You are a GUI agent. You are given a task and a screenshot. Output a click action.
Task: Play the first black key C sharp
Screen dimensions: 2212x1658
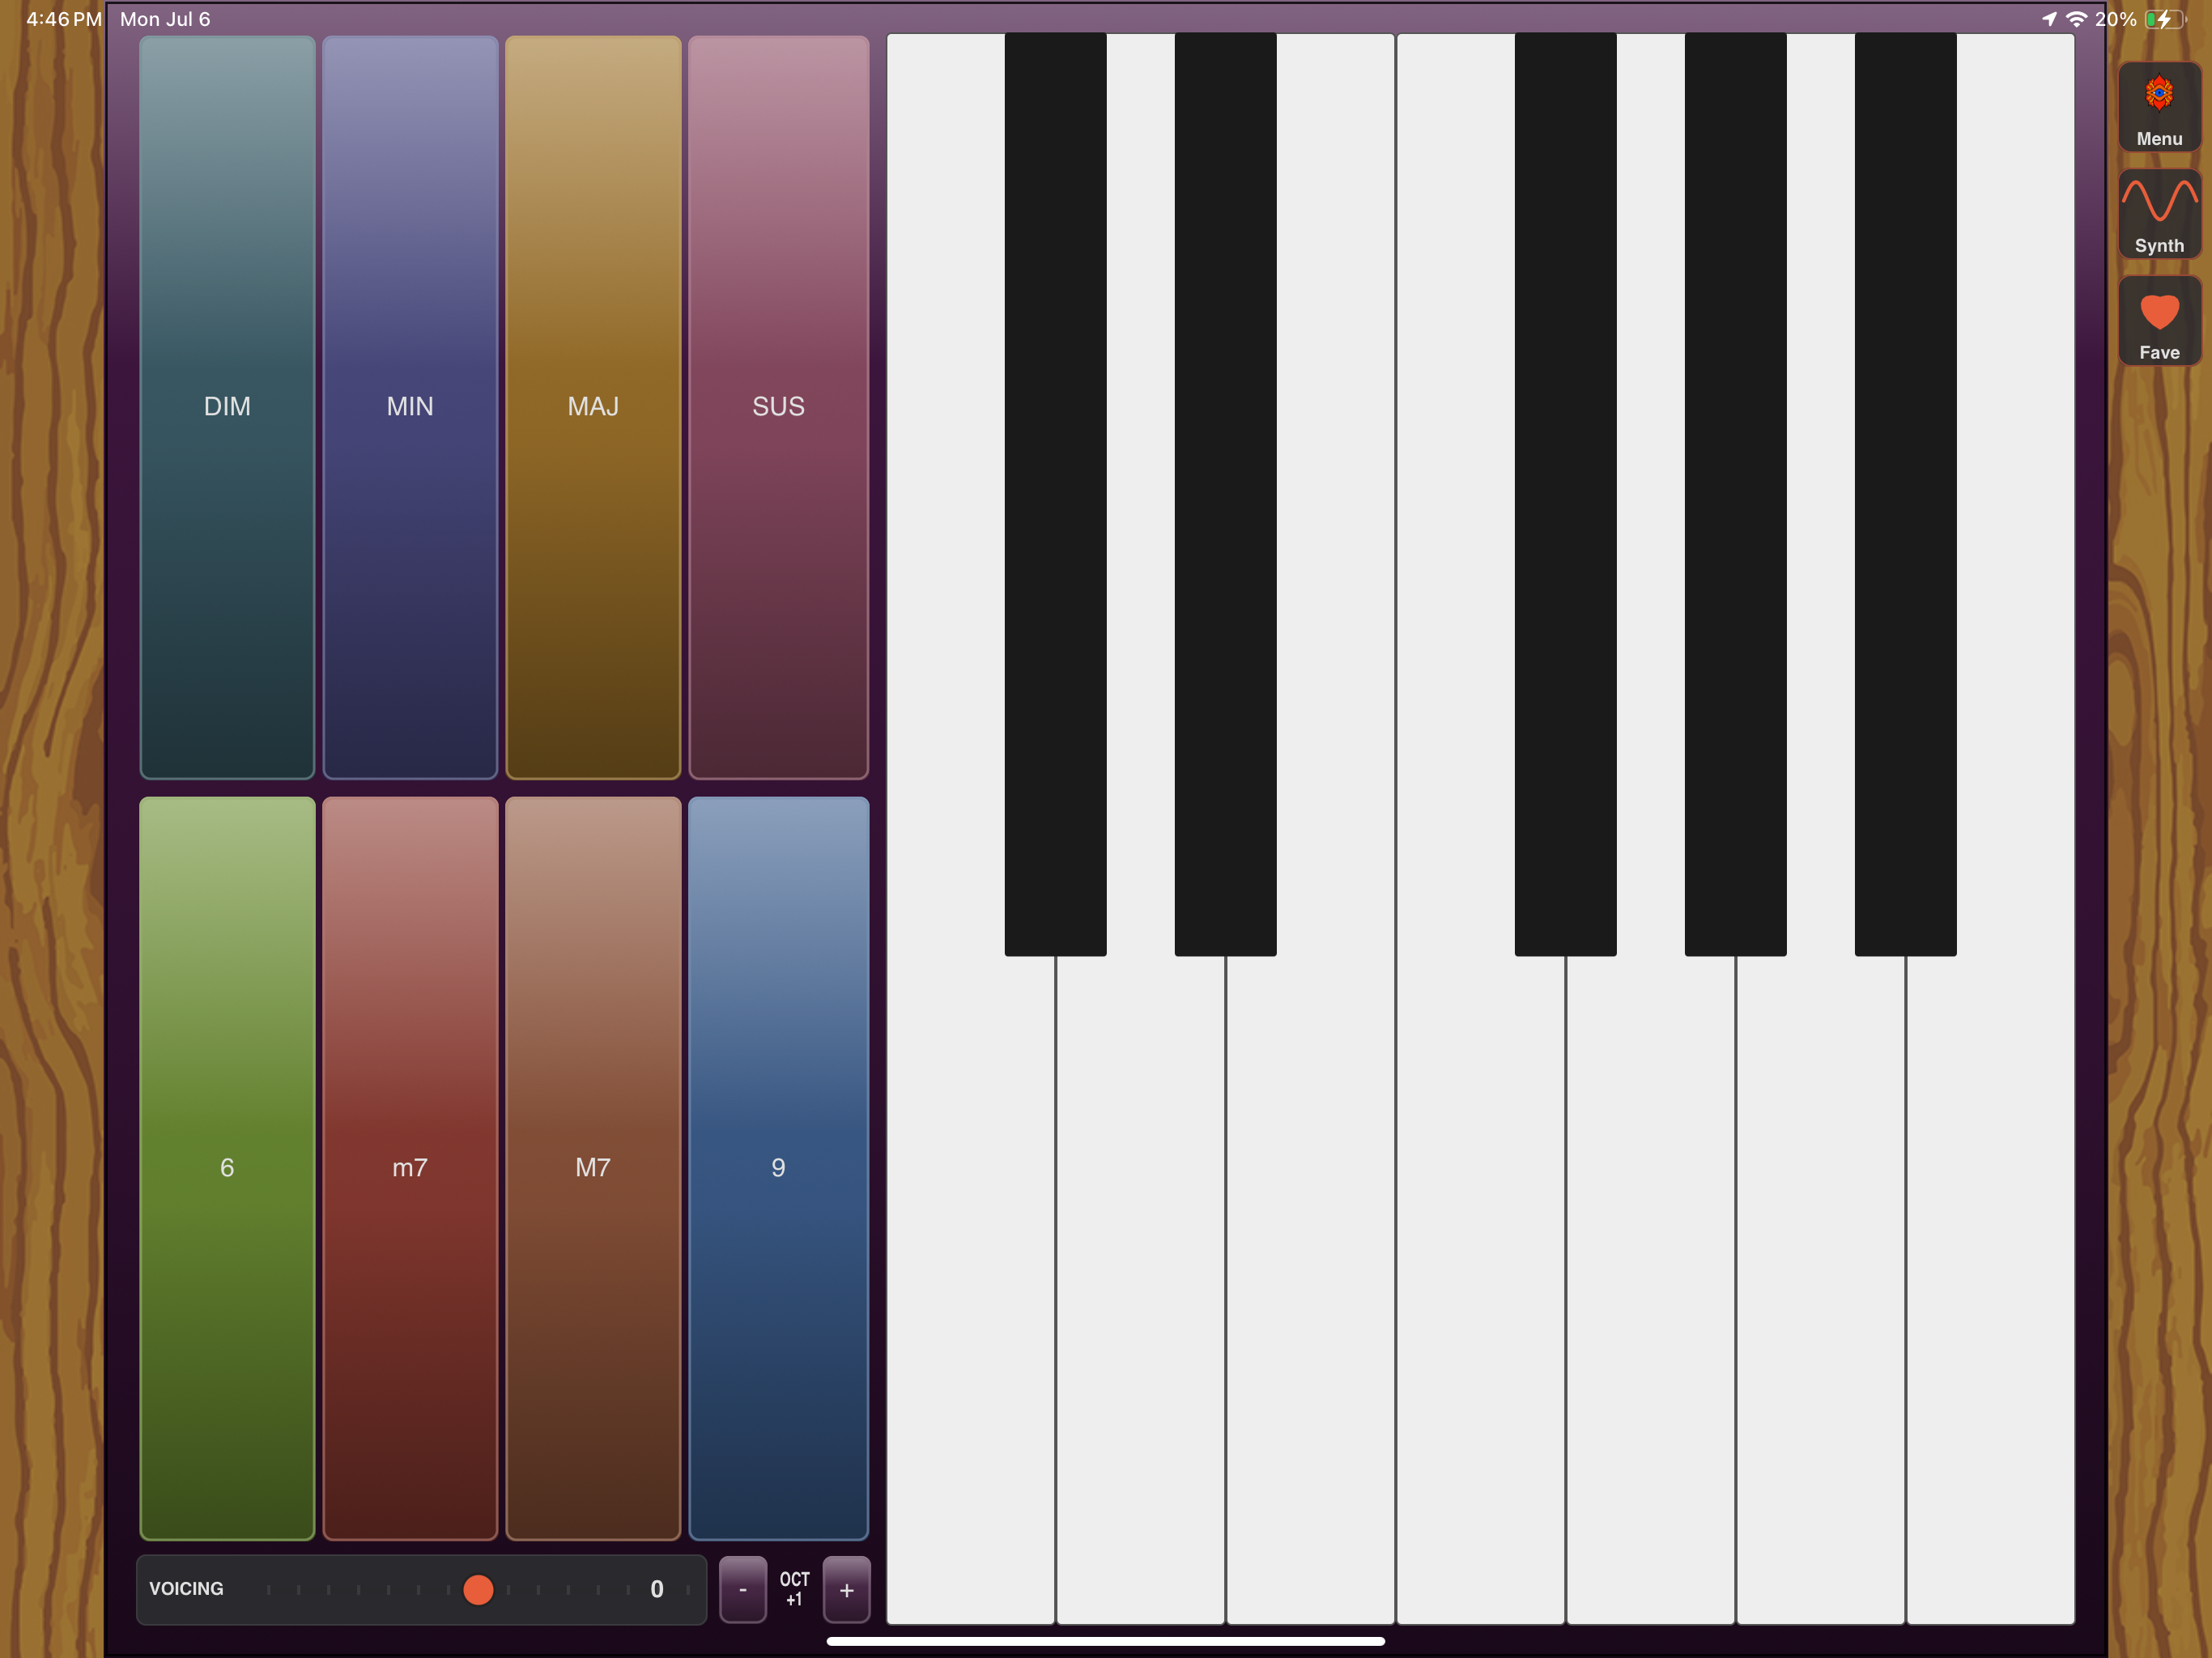pos(1055,495)
